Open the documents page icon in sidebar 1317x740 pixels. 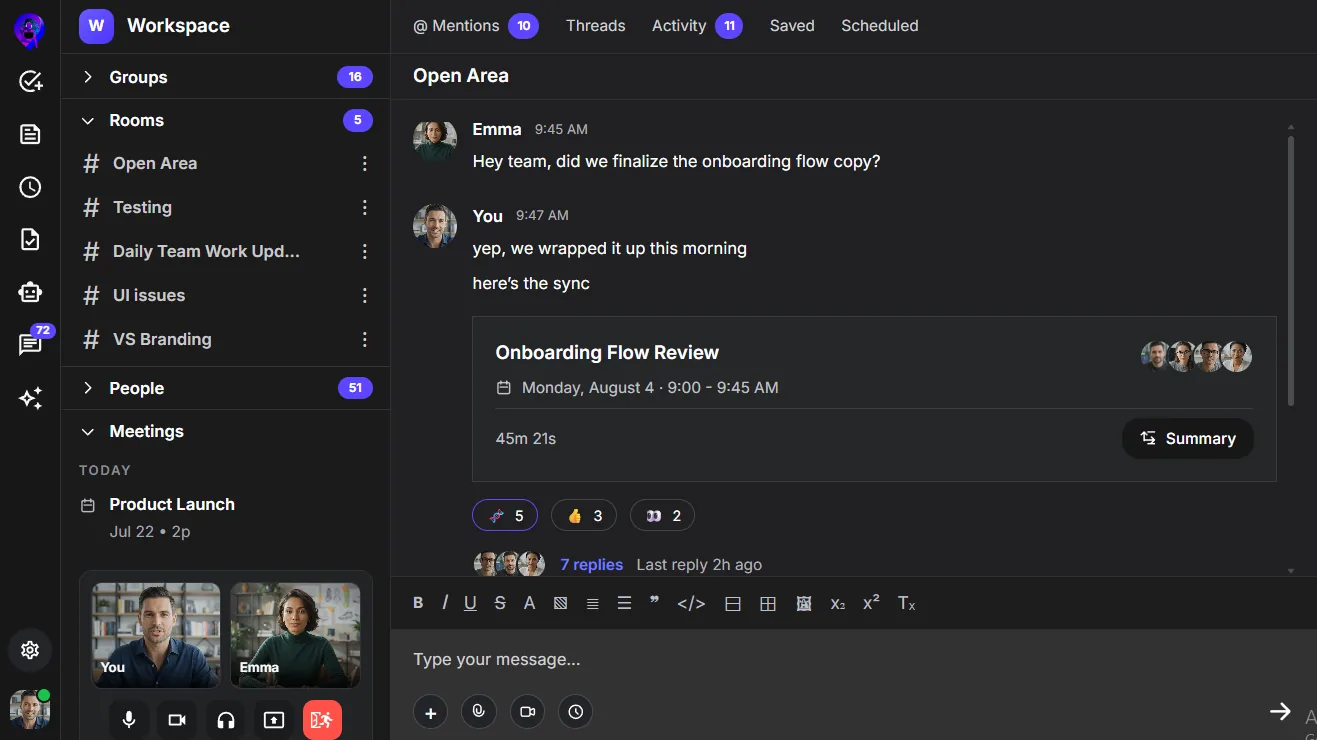point(30,134)
